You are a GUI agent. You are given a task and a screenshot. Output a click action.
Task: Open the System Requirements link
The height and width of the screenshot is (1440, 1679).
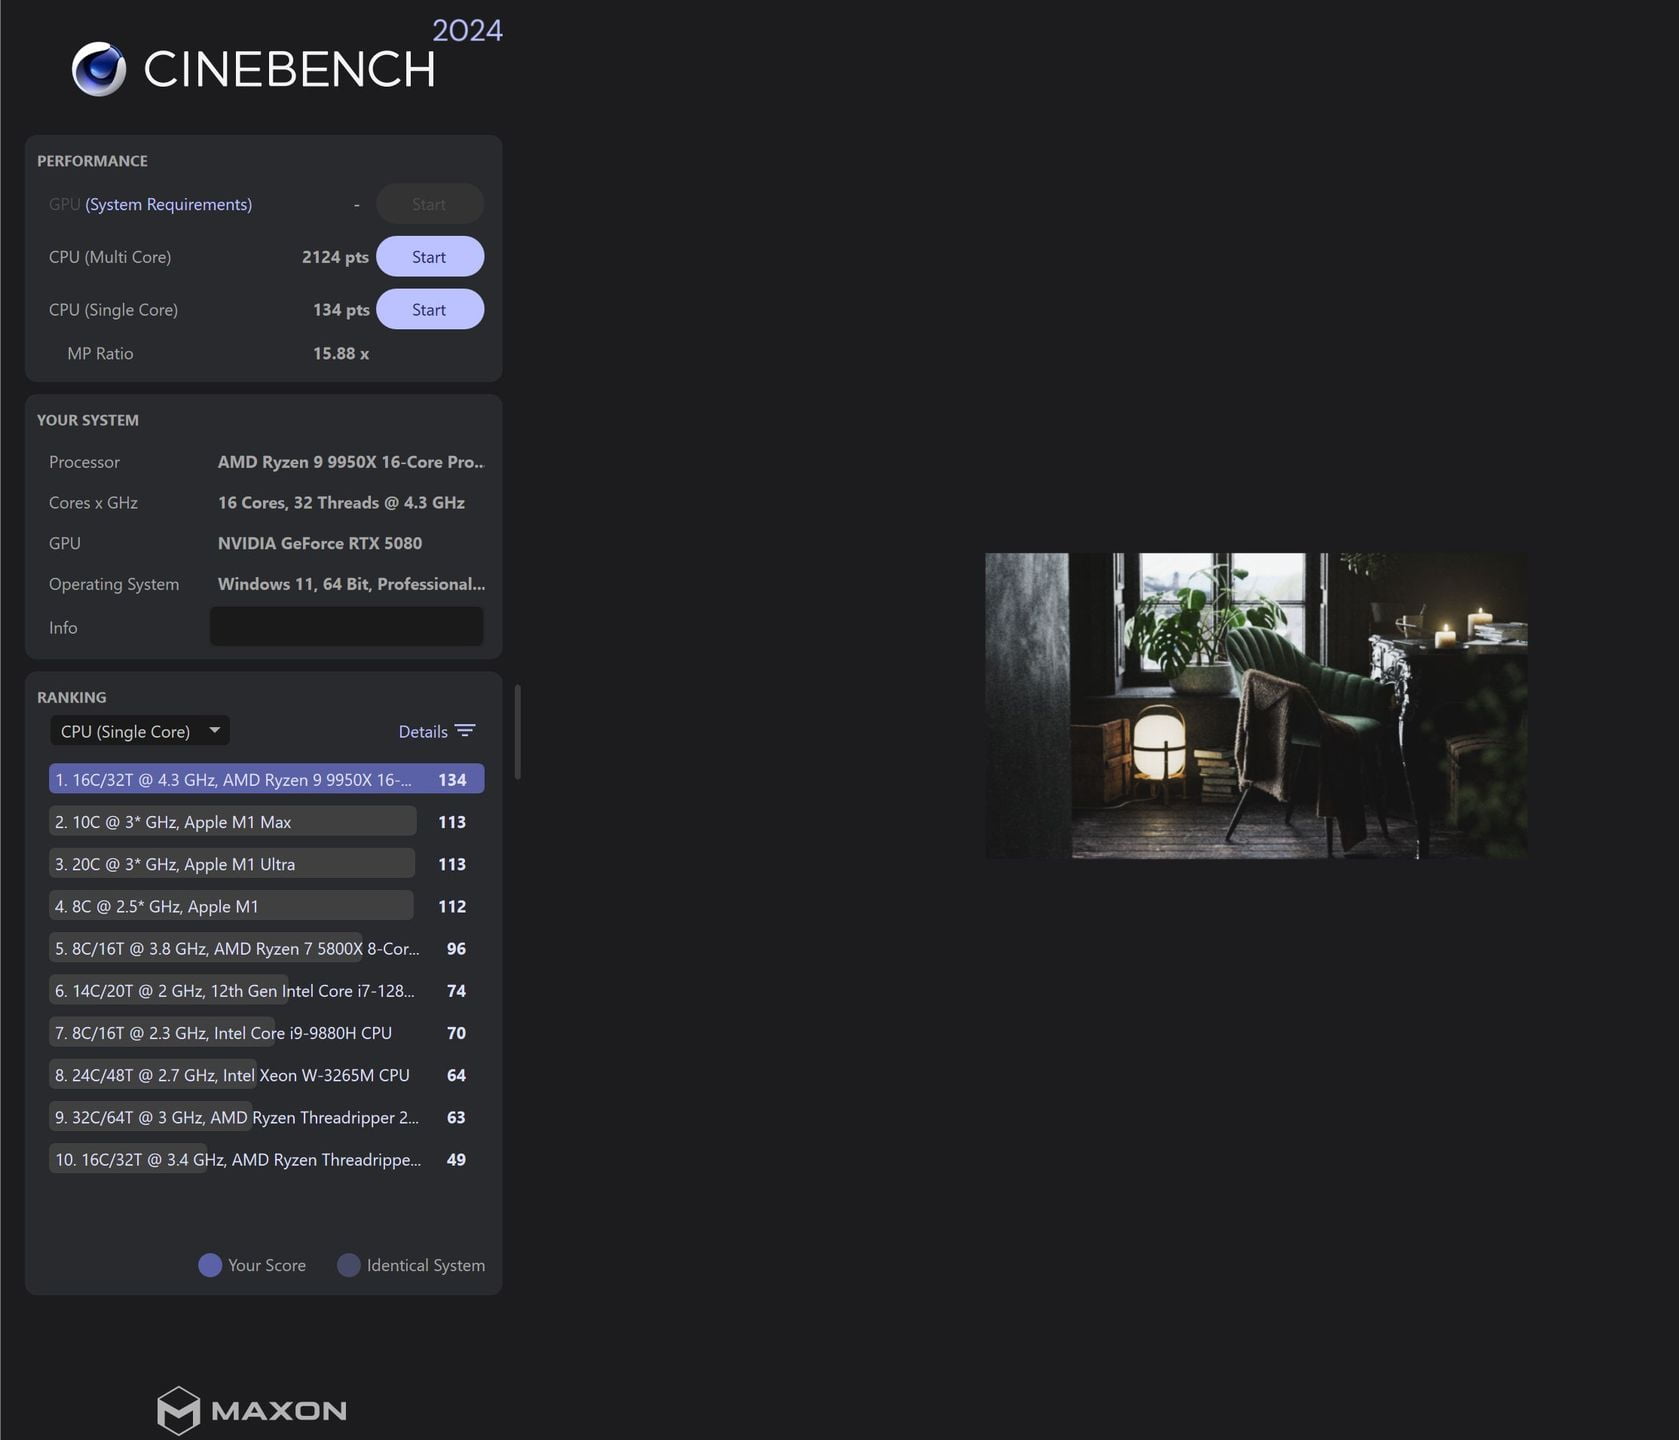(x=168, y=204)
